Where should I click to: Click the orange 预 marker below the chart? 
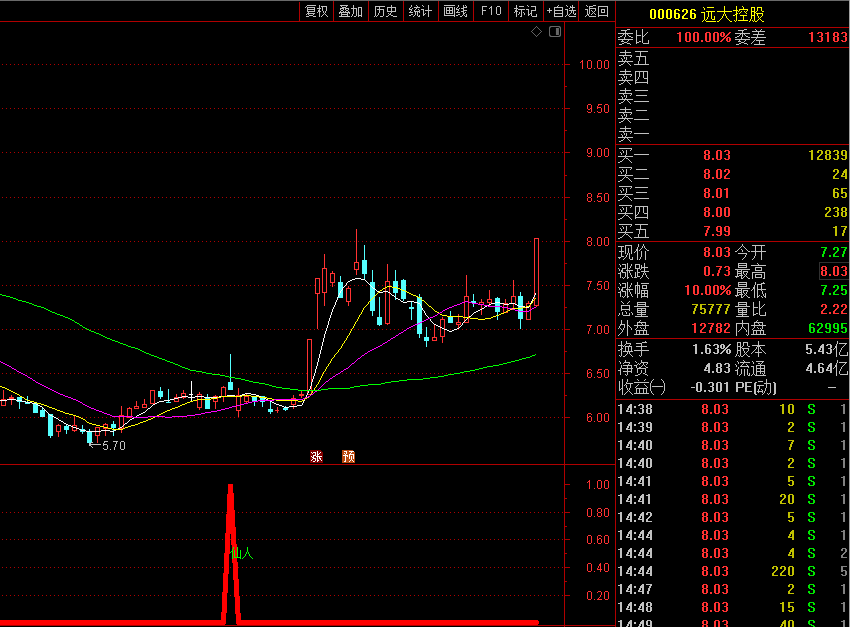coord(349,457)
